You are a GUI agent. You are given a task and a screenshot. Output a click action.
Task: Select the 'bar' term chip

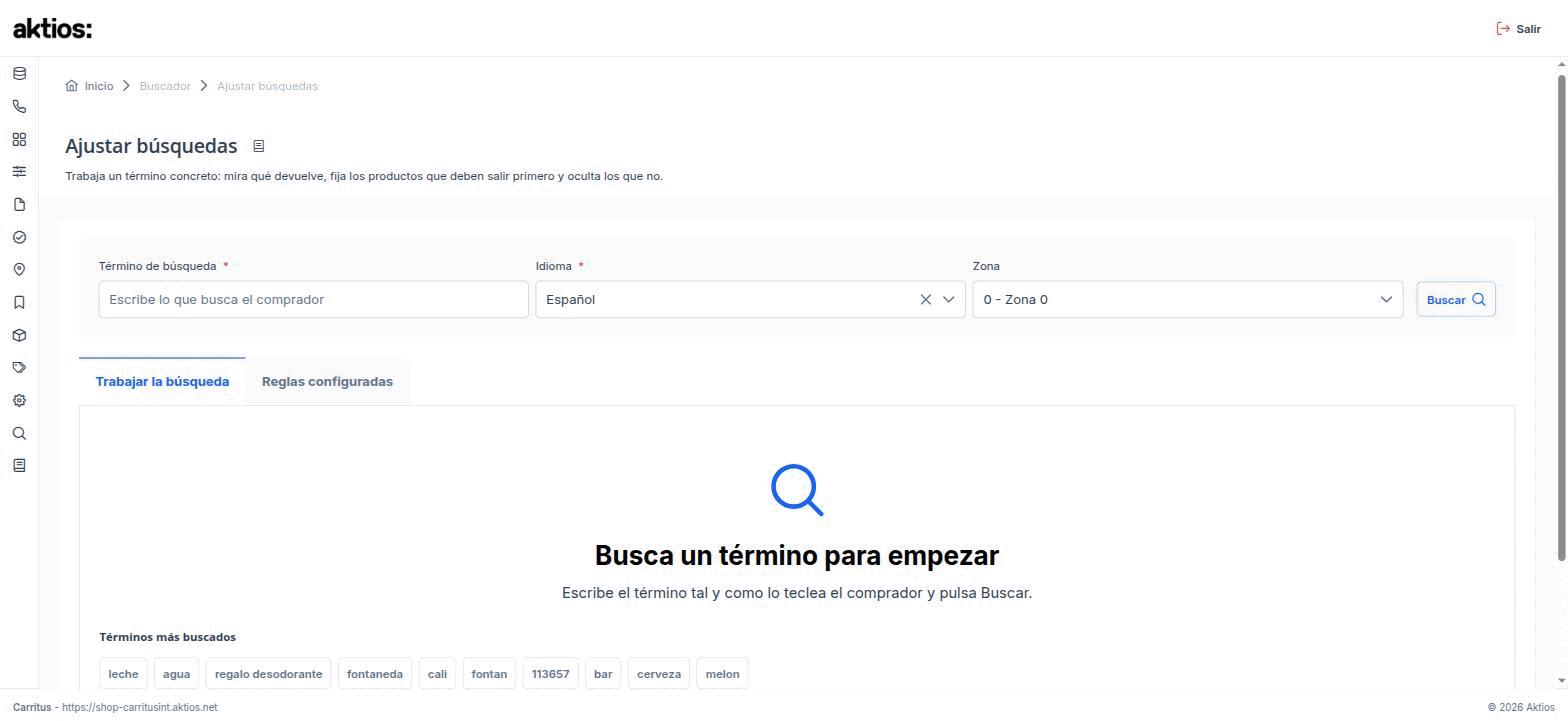click(x=603, y=674)
